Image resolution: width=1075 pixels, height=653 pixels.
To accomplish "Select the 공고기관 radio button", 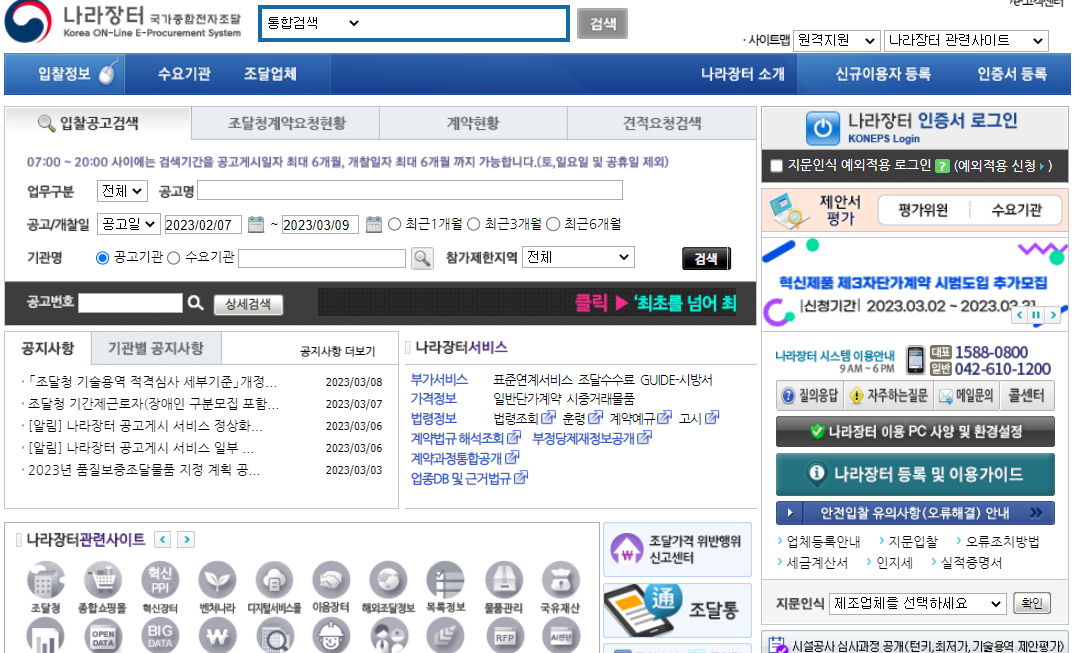I will 102,258.
